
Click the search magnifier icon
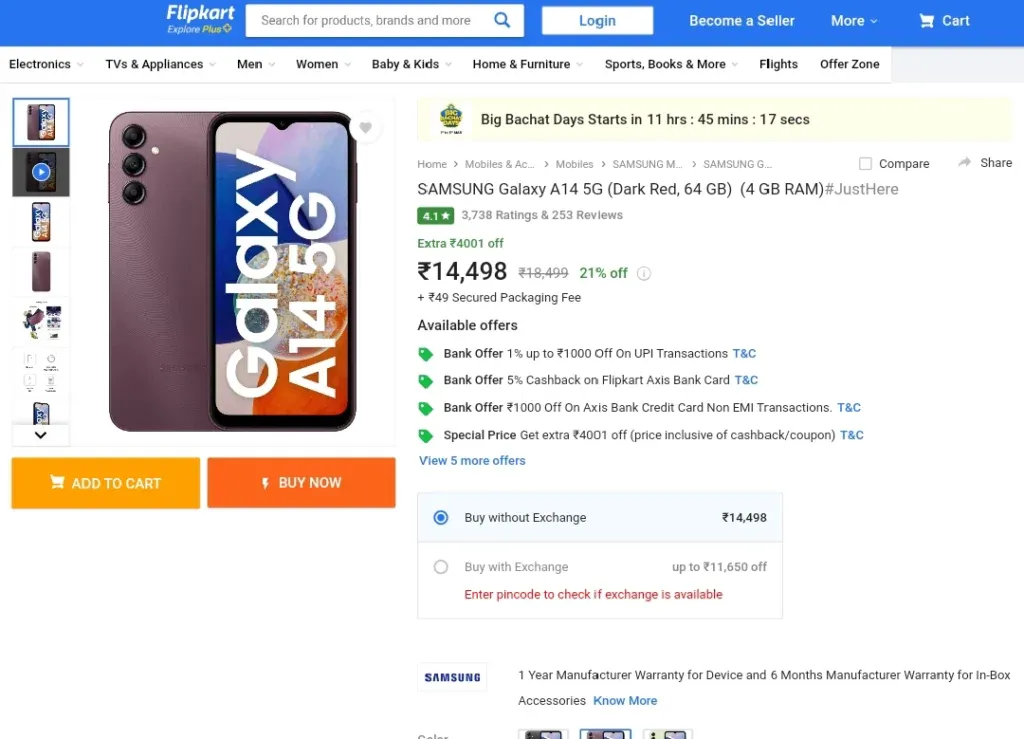502,20
